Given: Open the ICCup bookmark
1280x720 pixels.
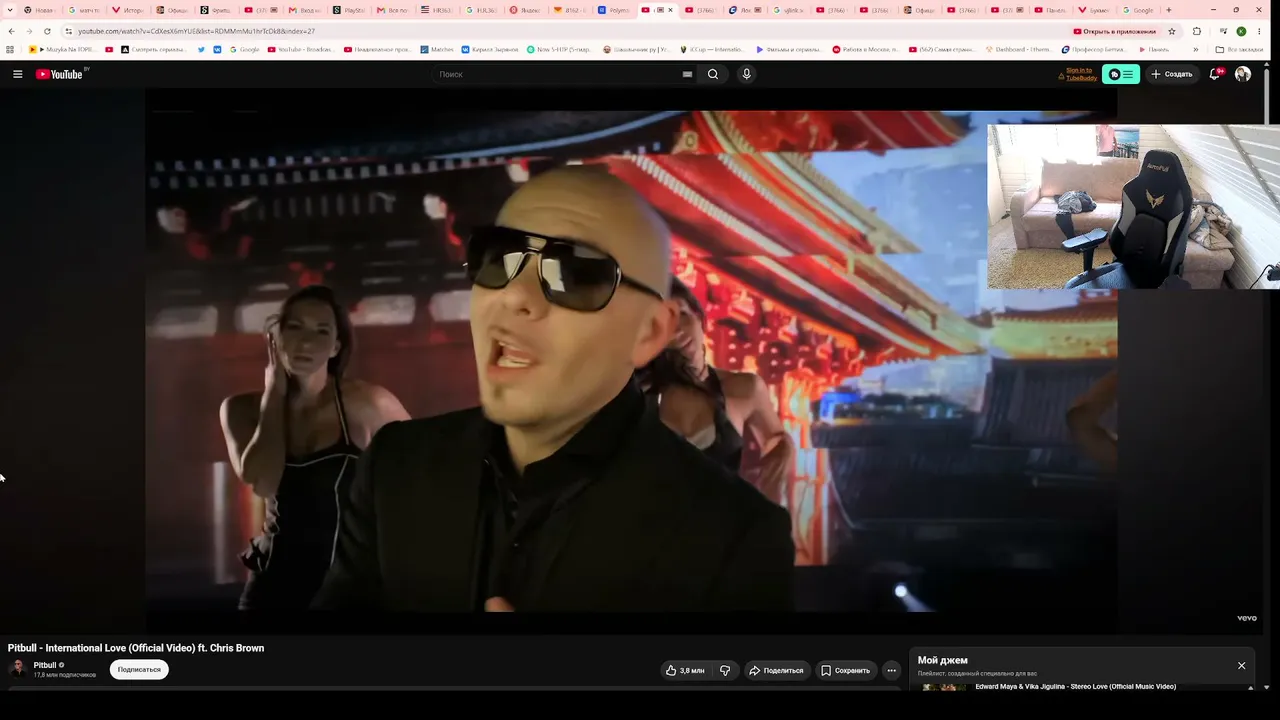Looking at the screenshot, I should [x=711, y=49].
